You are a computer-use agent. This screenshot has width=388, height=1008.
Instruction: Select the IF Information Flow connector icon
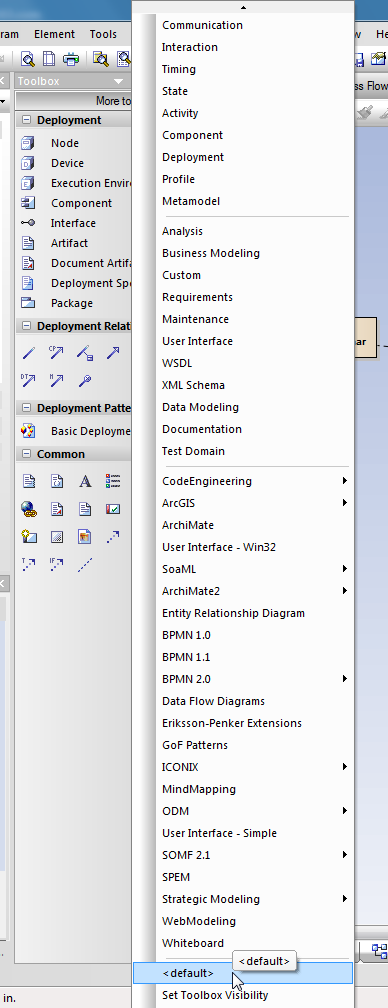pos(57,564)
